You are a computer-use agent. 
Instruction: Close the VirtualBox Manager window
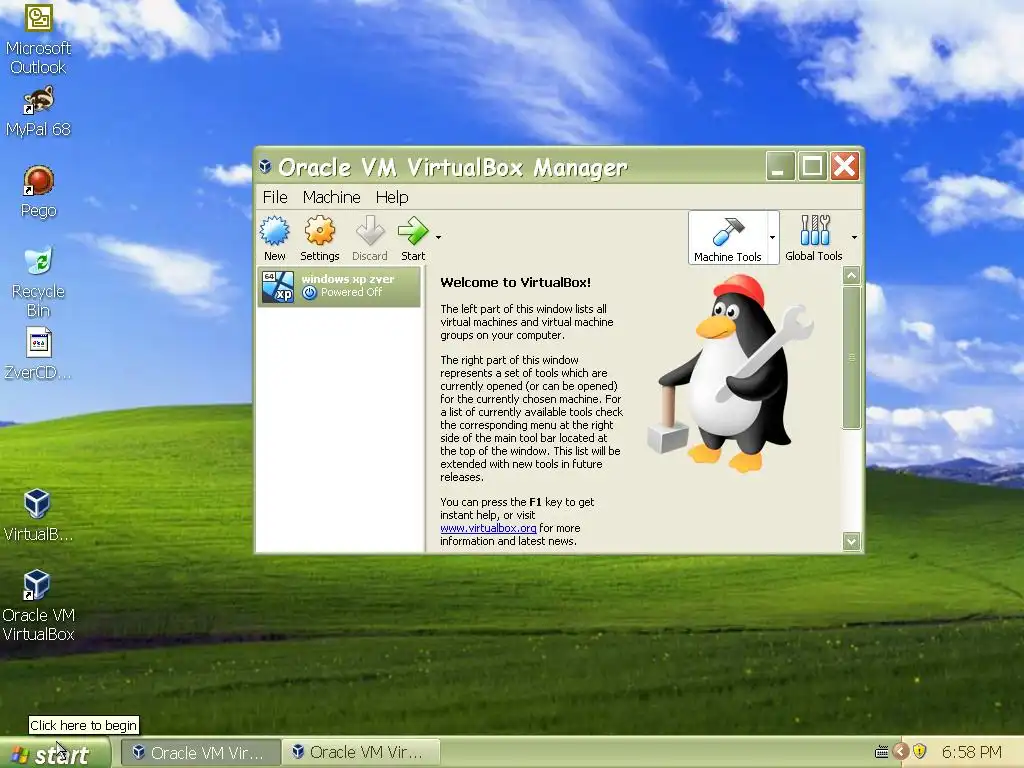click(844, 167)
